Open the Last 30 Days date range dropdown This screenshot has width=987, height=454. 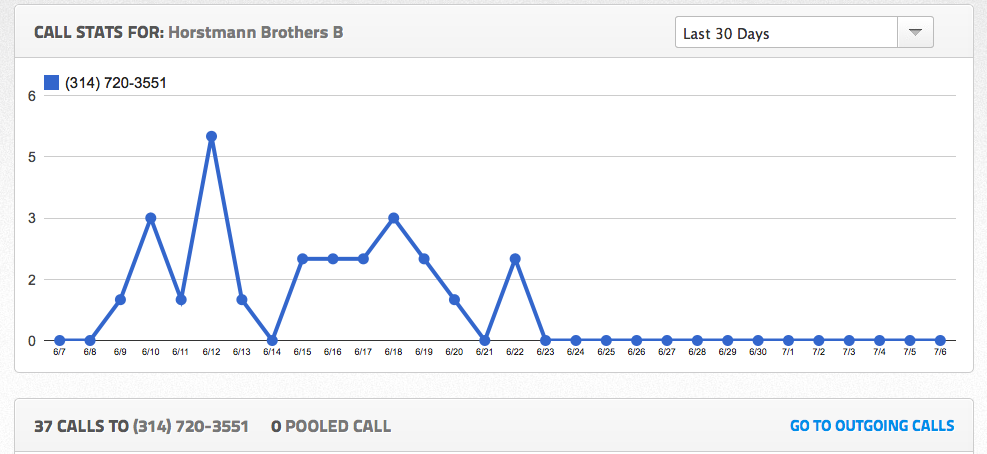click(788, 33)
